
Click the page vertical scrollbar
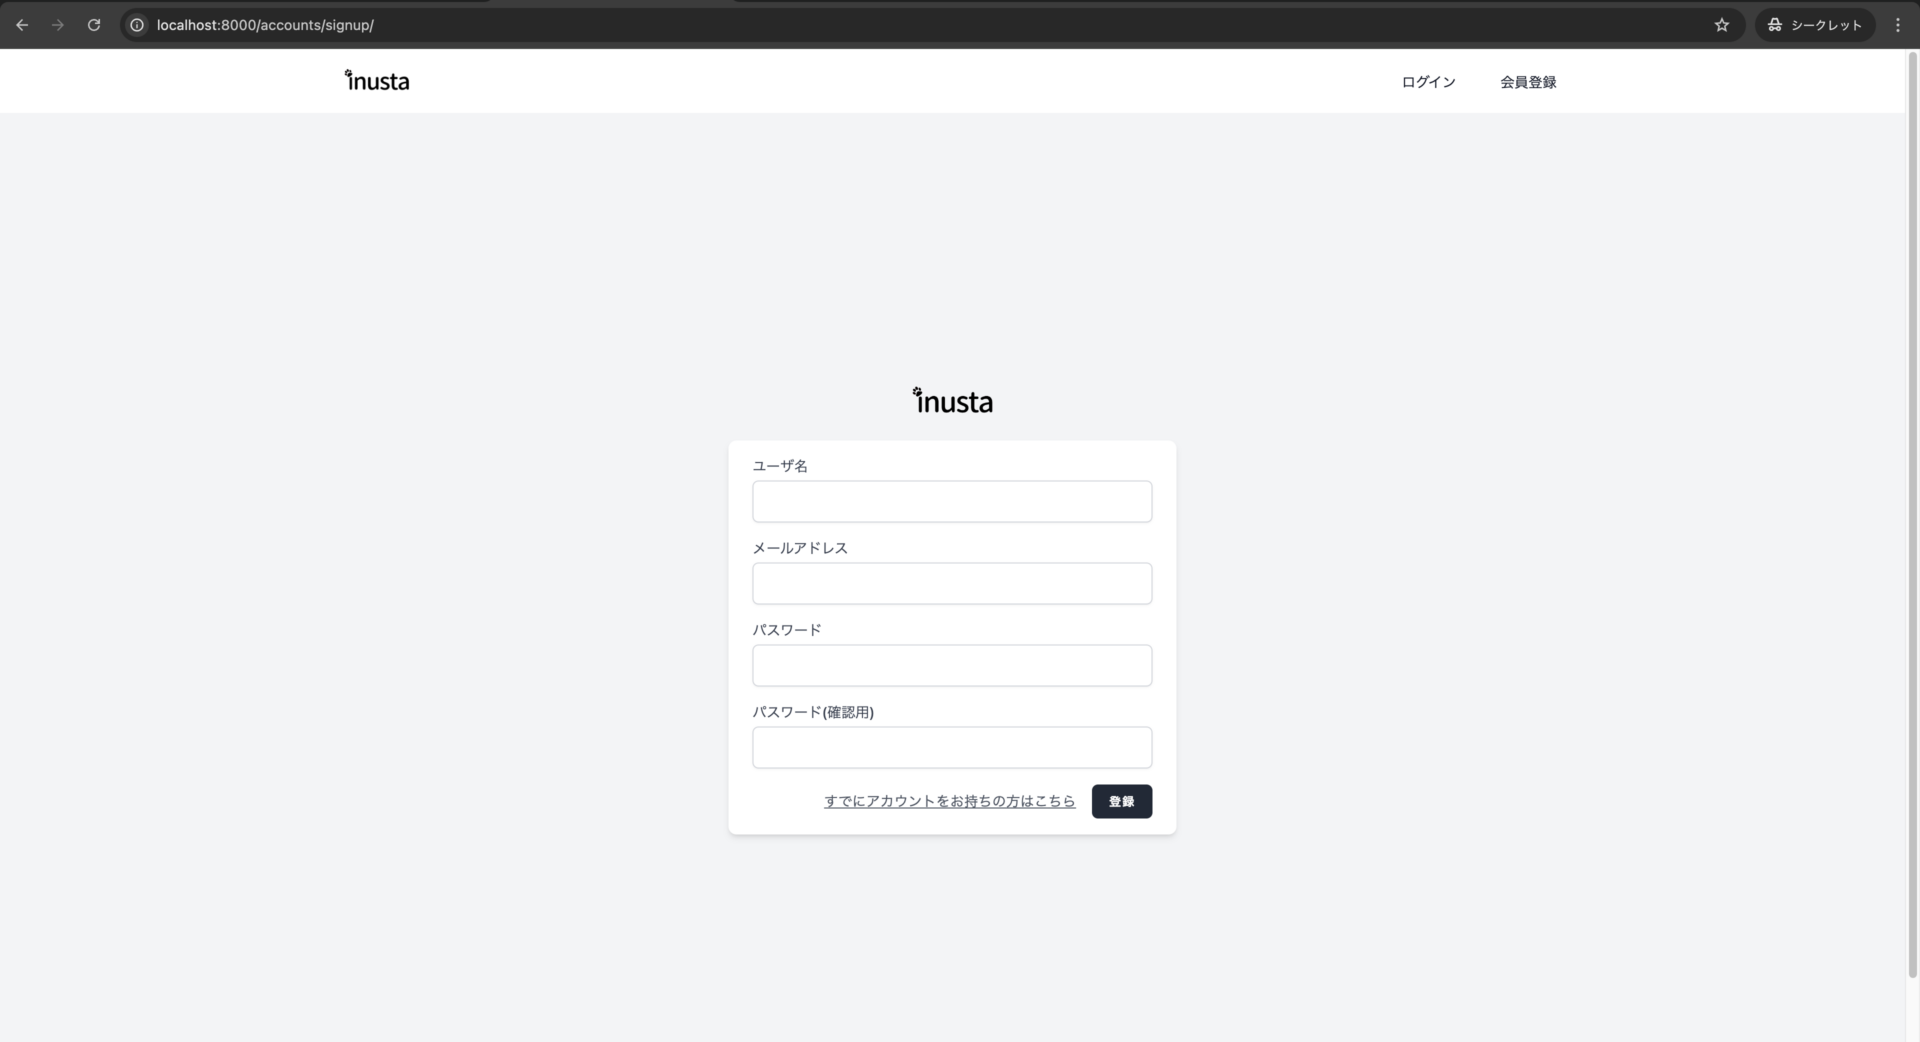click(1912, 514)
